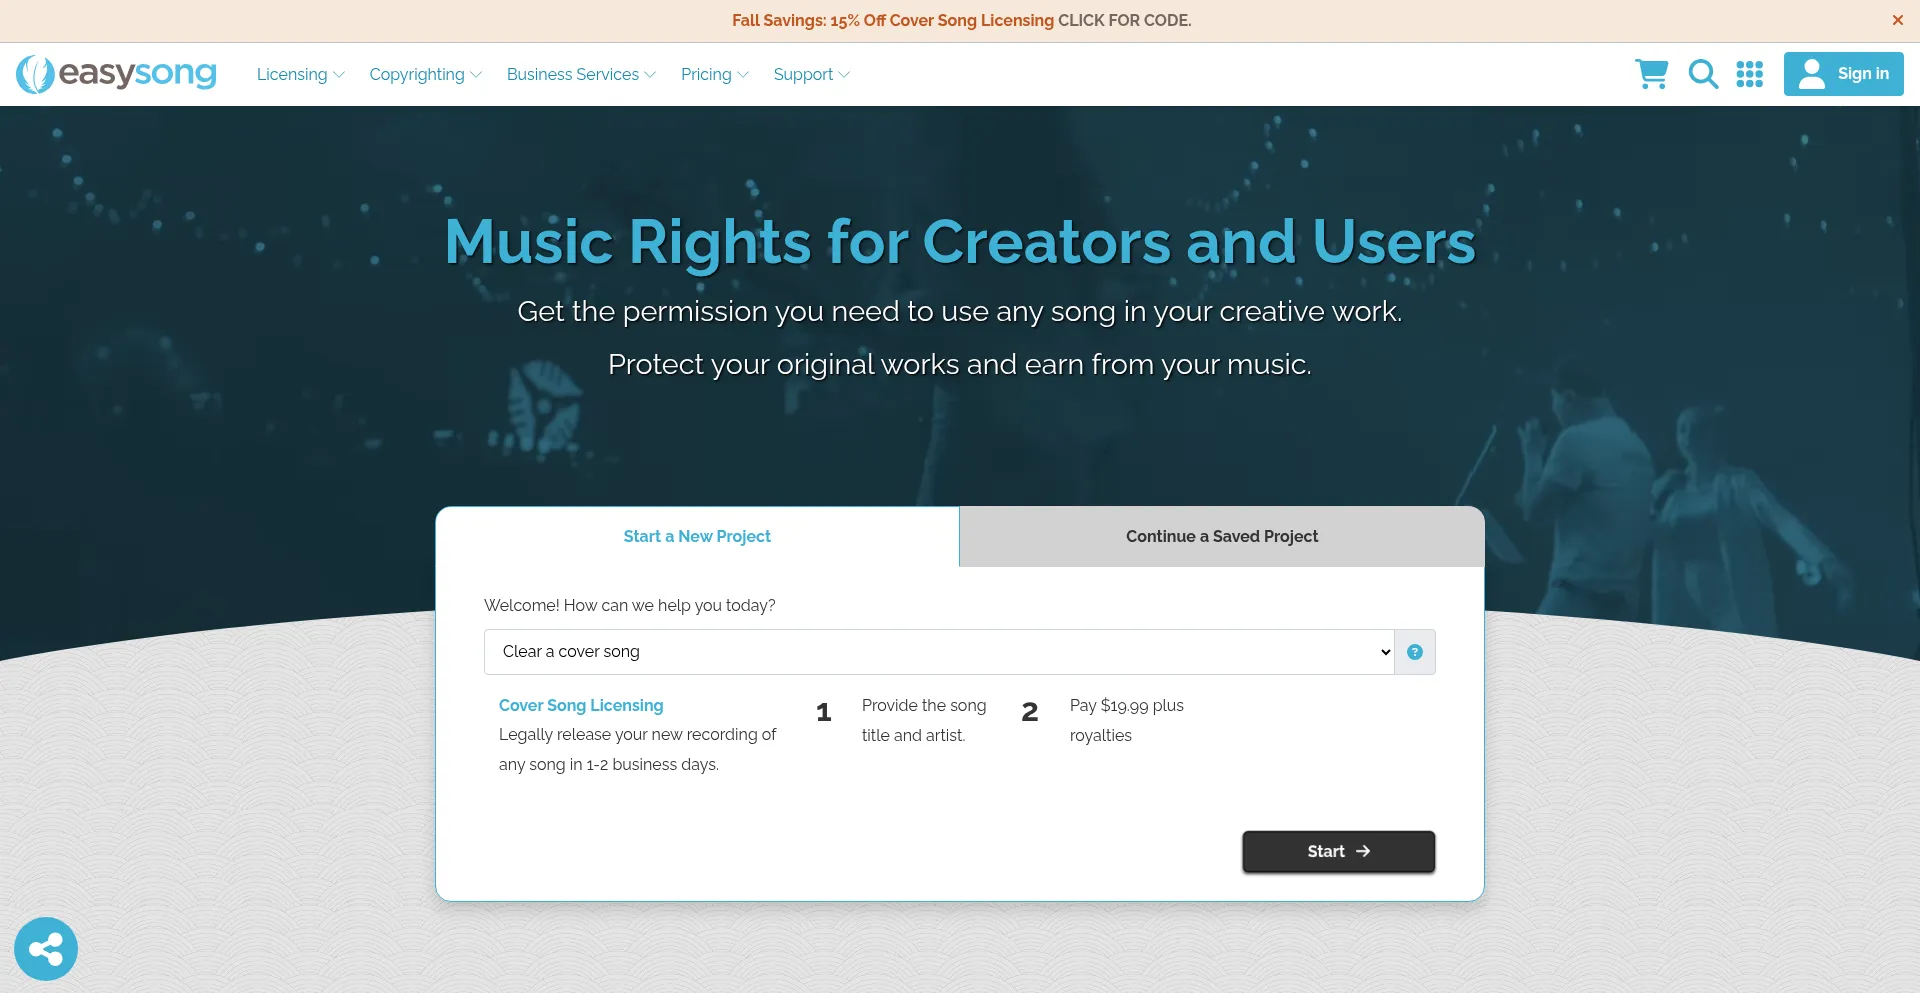Screen dimensions: 1920x993
Task: Switch to Continue a Saved Project tab
Action: tap(1221, 537)
